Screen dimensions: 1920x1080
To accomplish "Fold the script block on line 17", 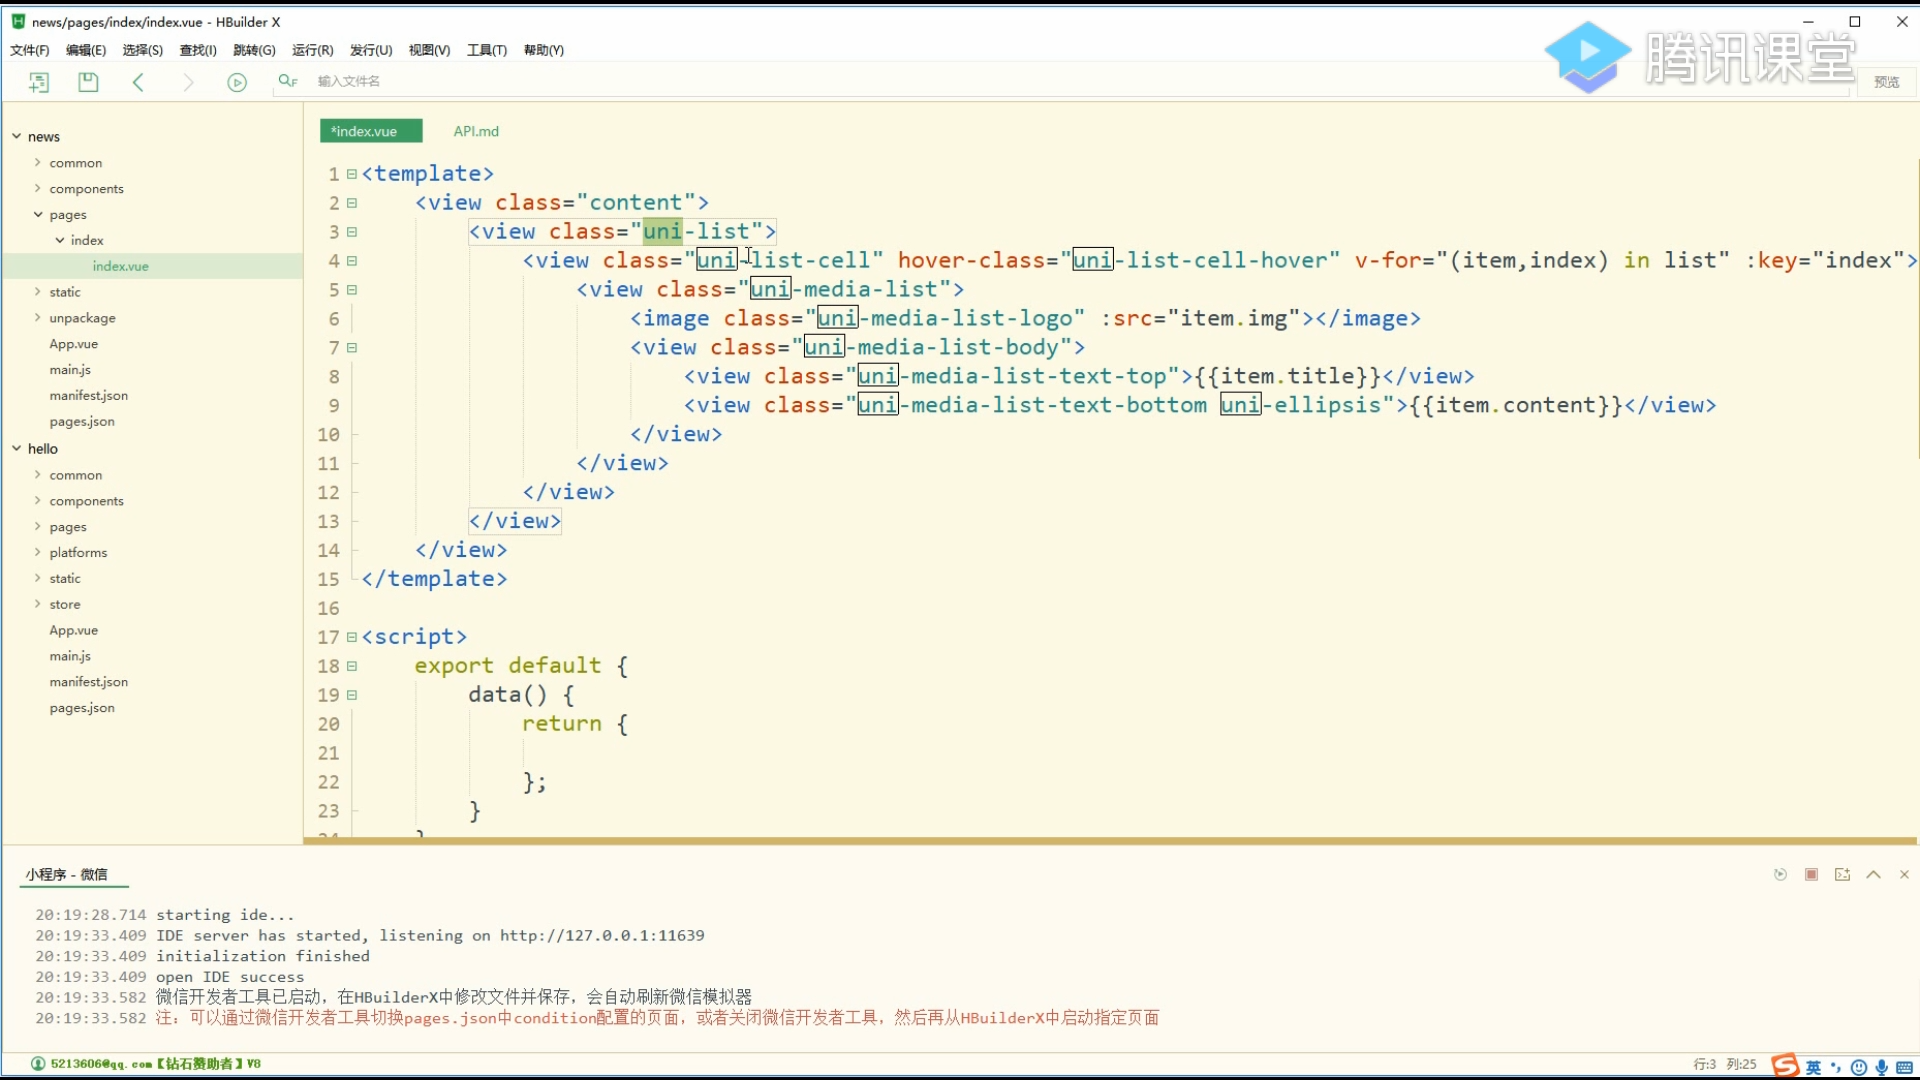I will coord(352,637).
